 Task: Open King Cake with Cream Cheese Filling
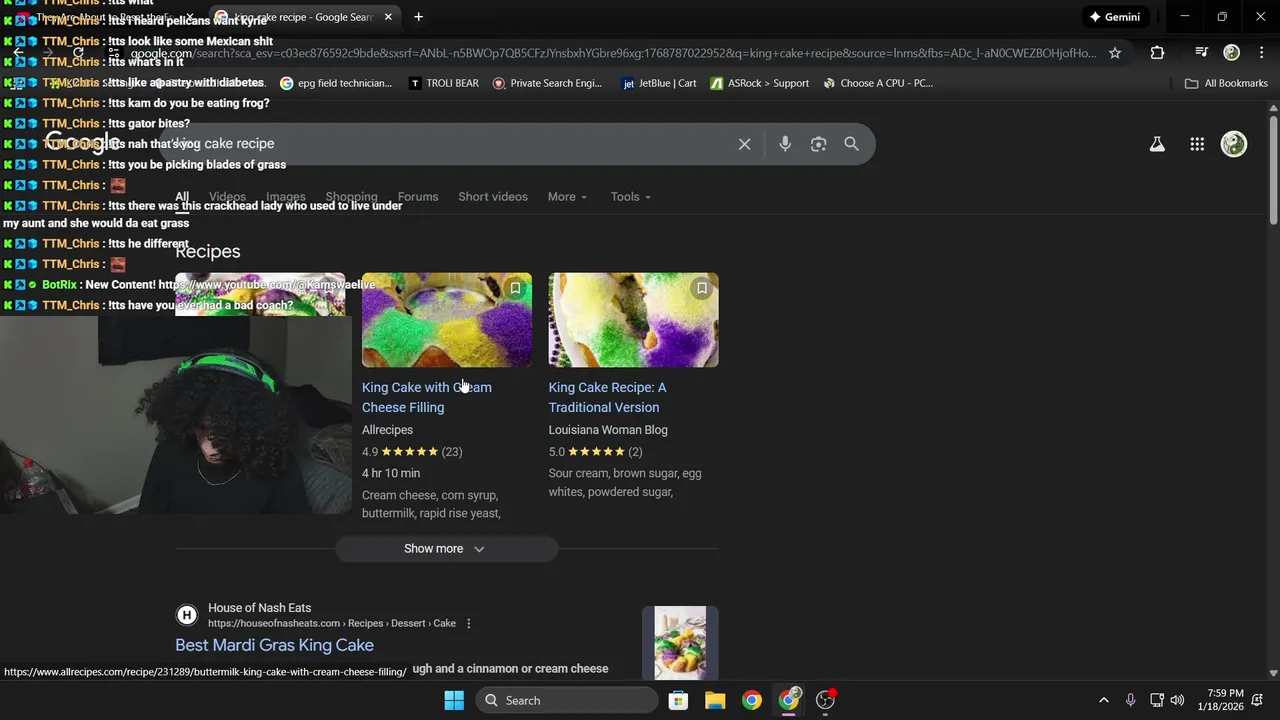427,397
